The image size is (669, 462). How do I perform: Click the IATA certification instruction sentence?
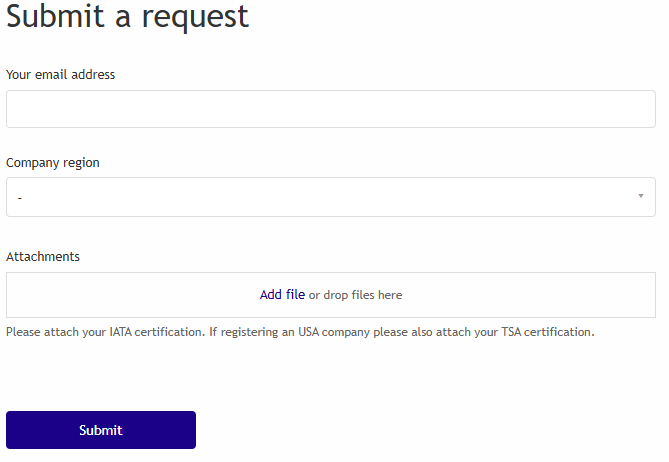(105, 332)
